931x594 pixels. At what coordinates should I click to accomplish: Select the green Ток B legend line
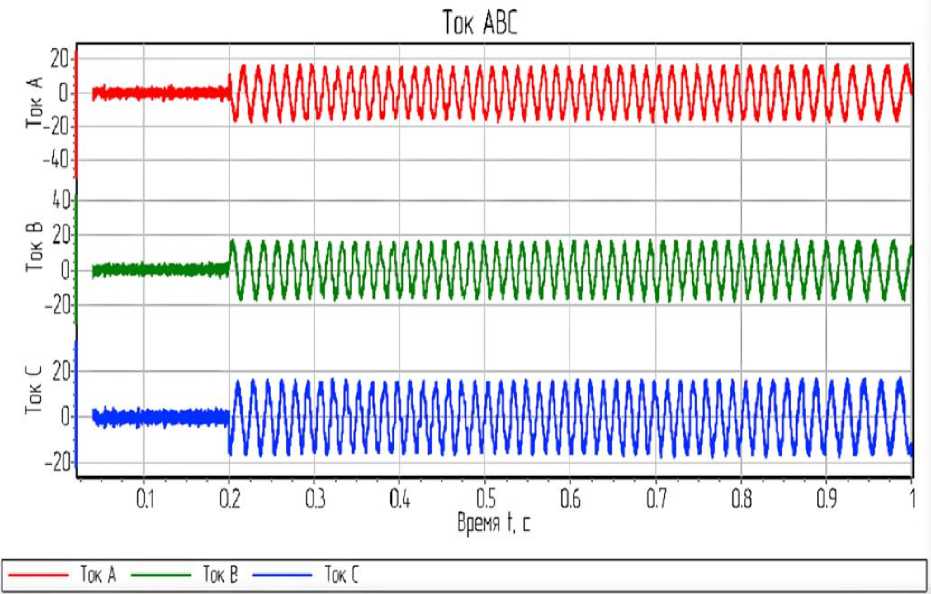[161, 575]
